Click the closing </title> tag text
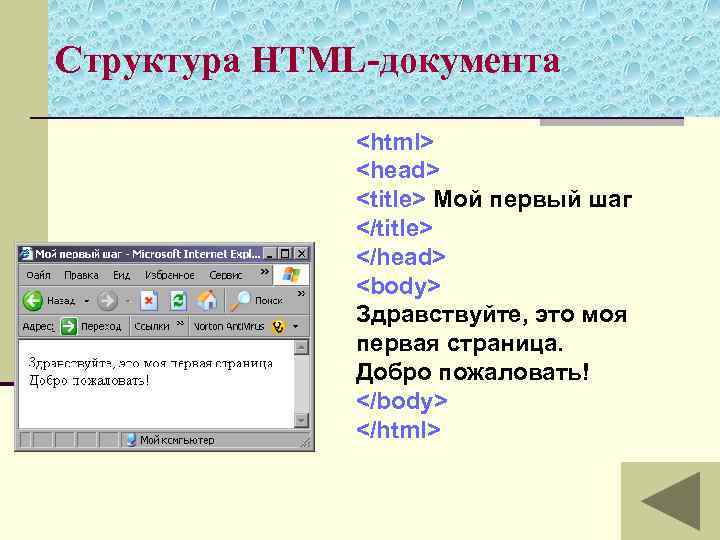The height and width of the screenshot is (540, 720). [x=394, y=228]
